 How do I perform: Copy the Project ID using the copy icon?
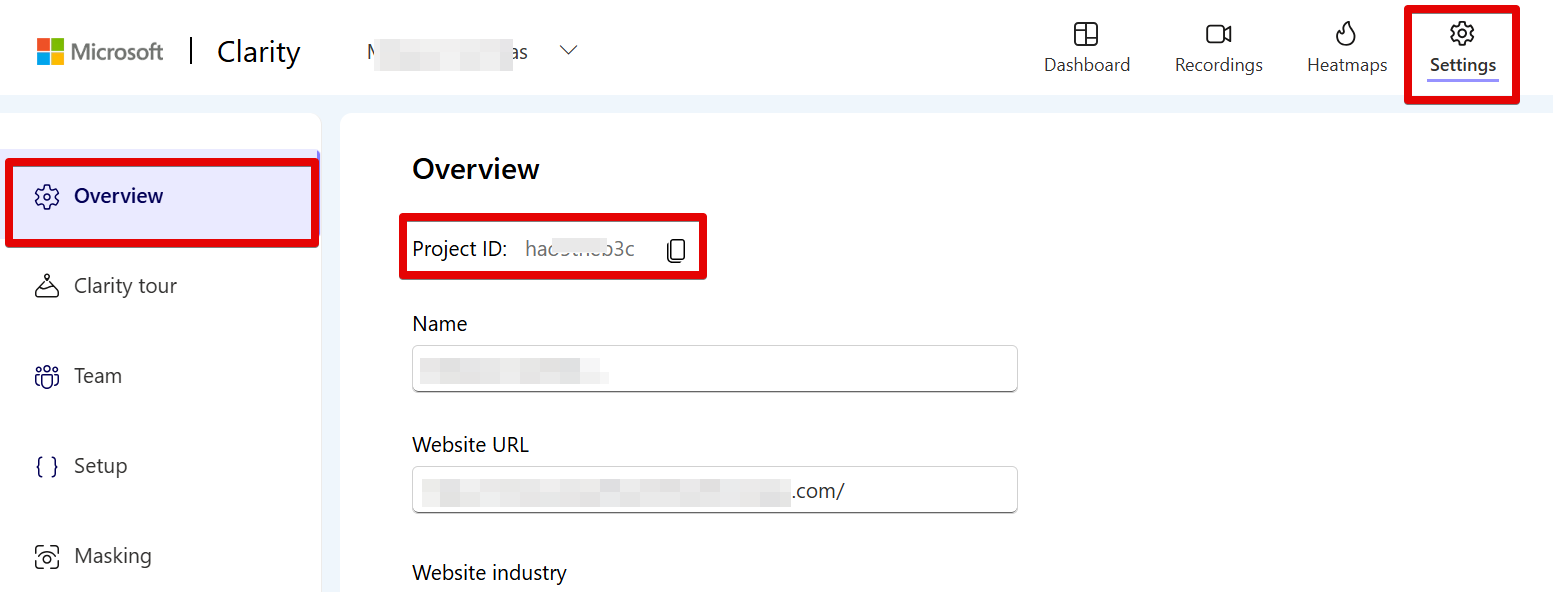676,249
